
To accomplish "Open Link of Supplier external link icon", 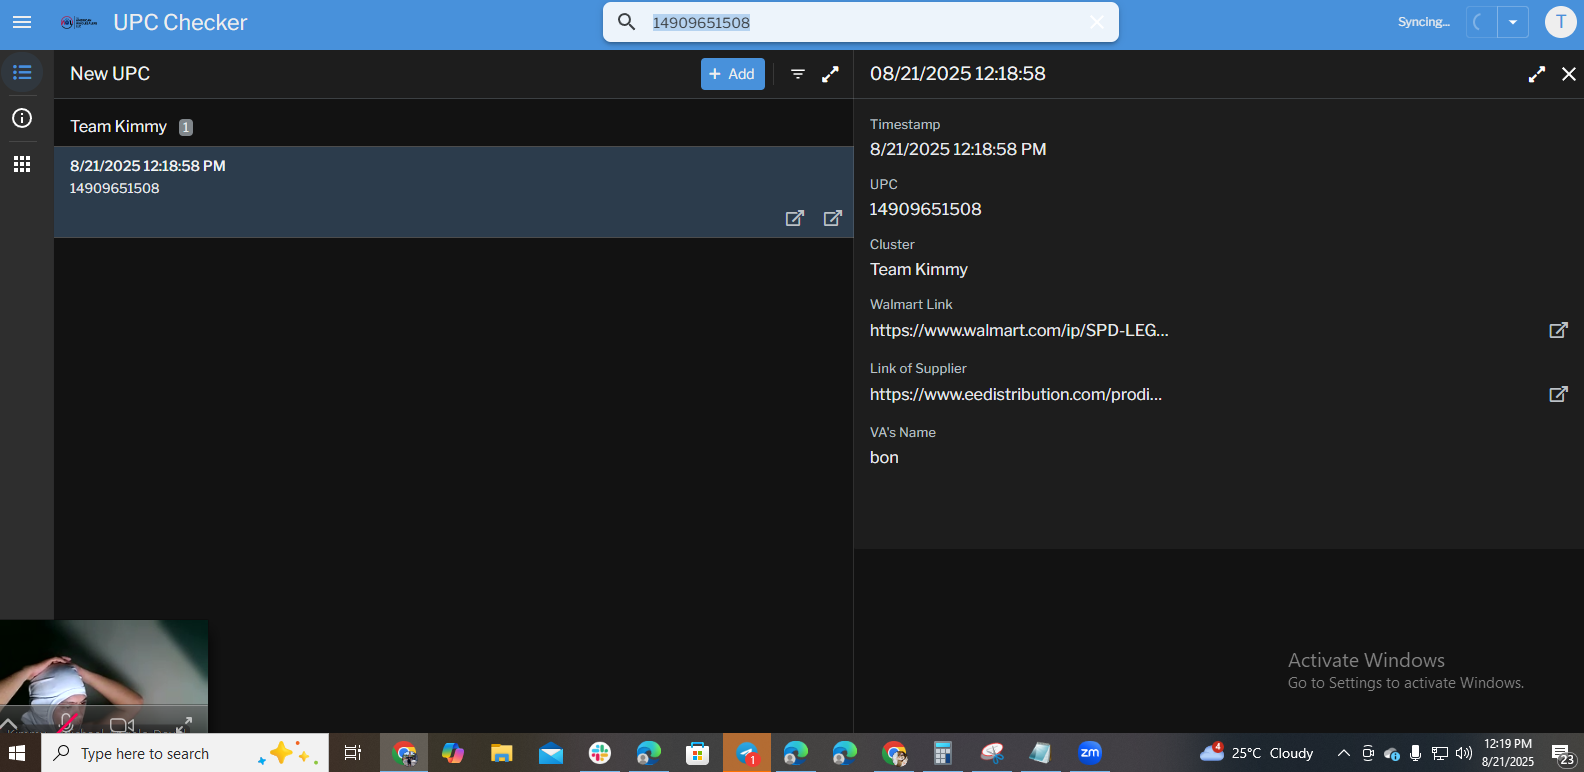I will tap(1558, 394).
